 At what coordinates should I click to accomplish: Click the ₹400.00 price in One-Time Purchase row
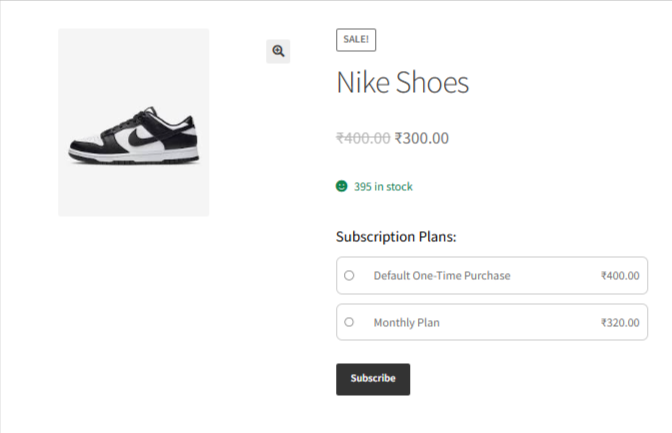point(619,276)
